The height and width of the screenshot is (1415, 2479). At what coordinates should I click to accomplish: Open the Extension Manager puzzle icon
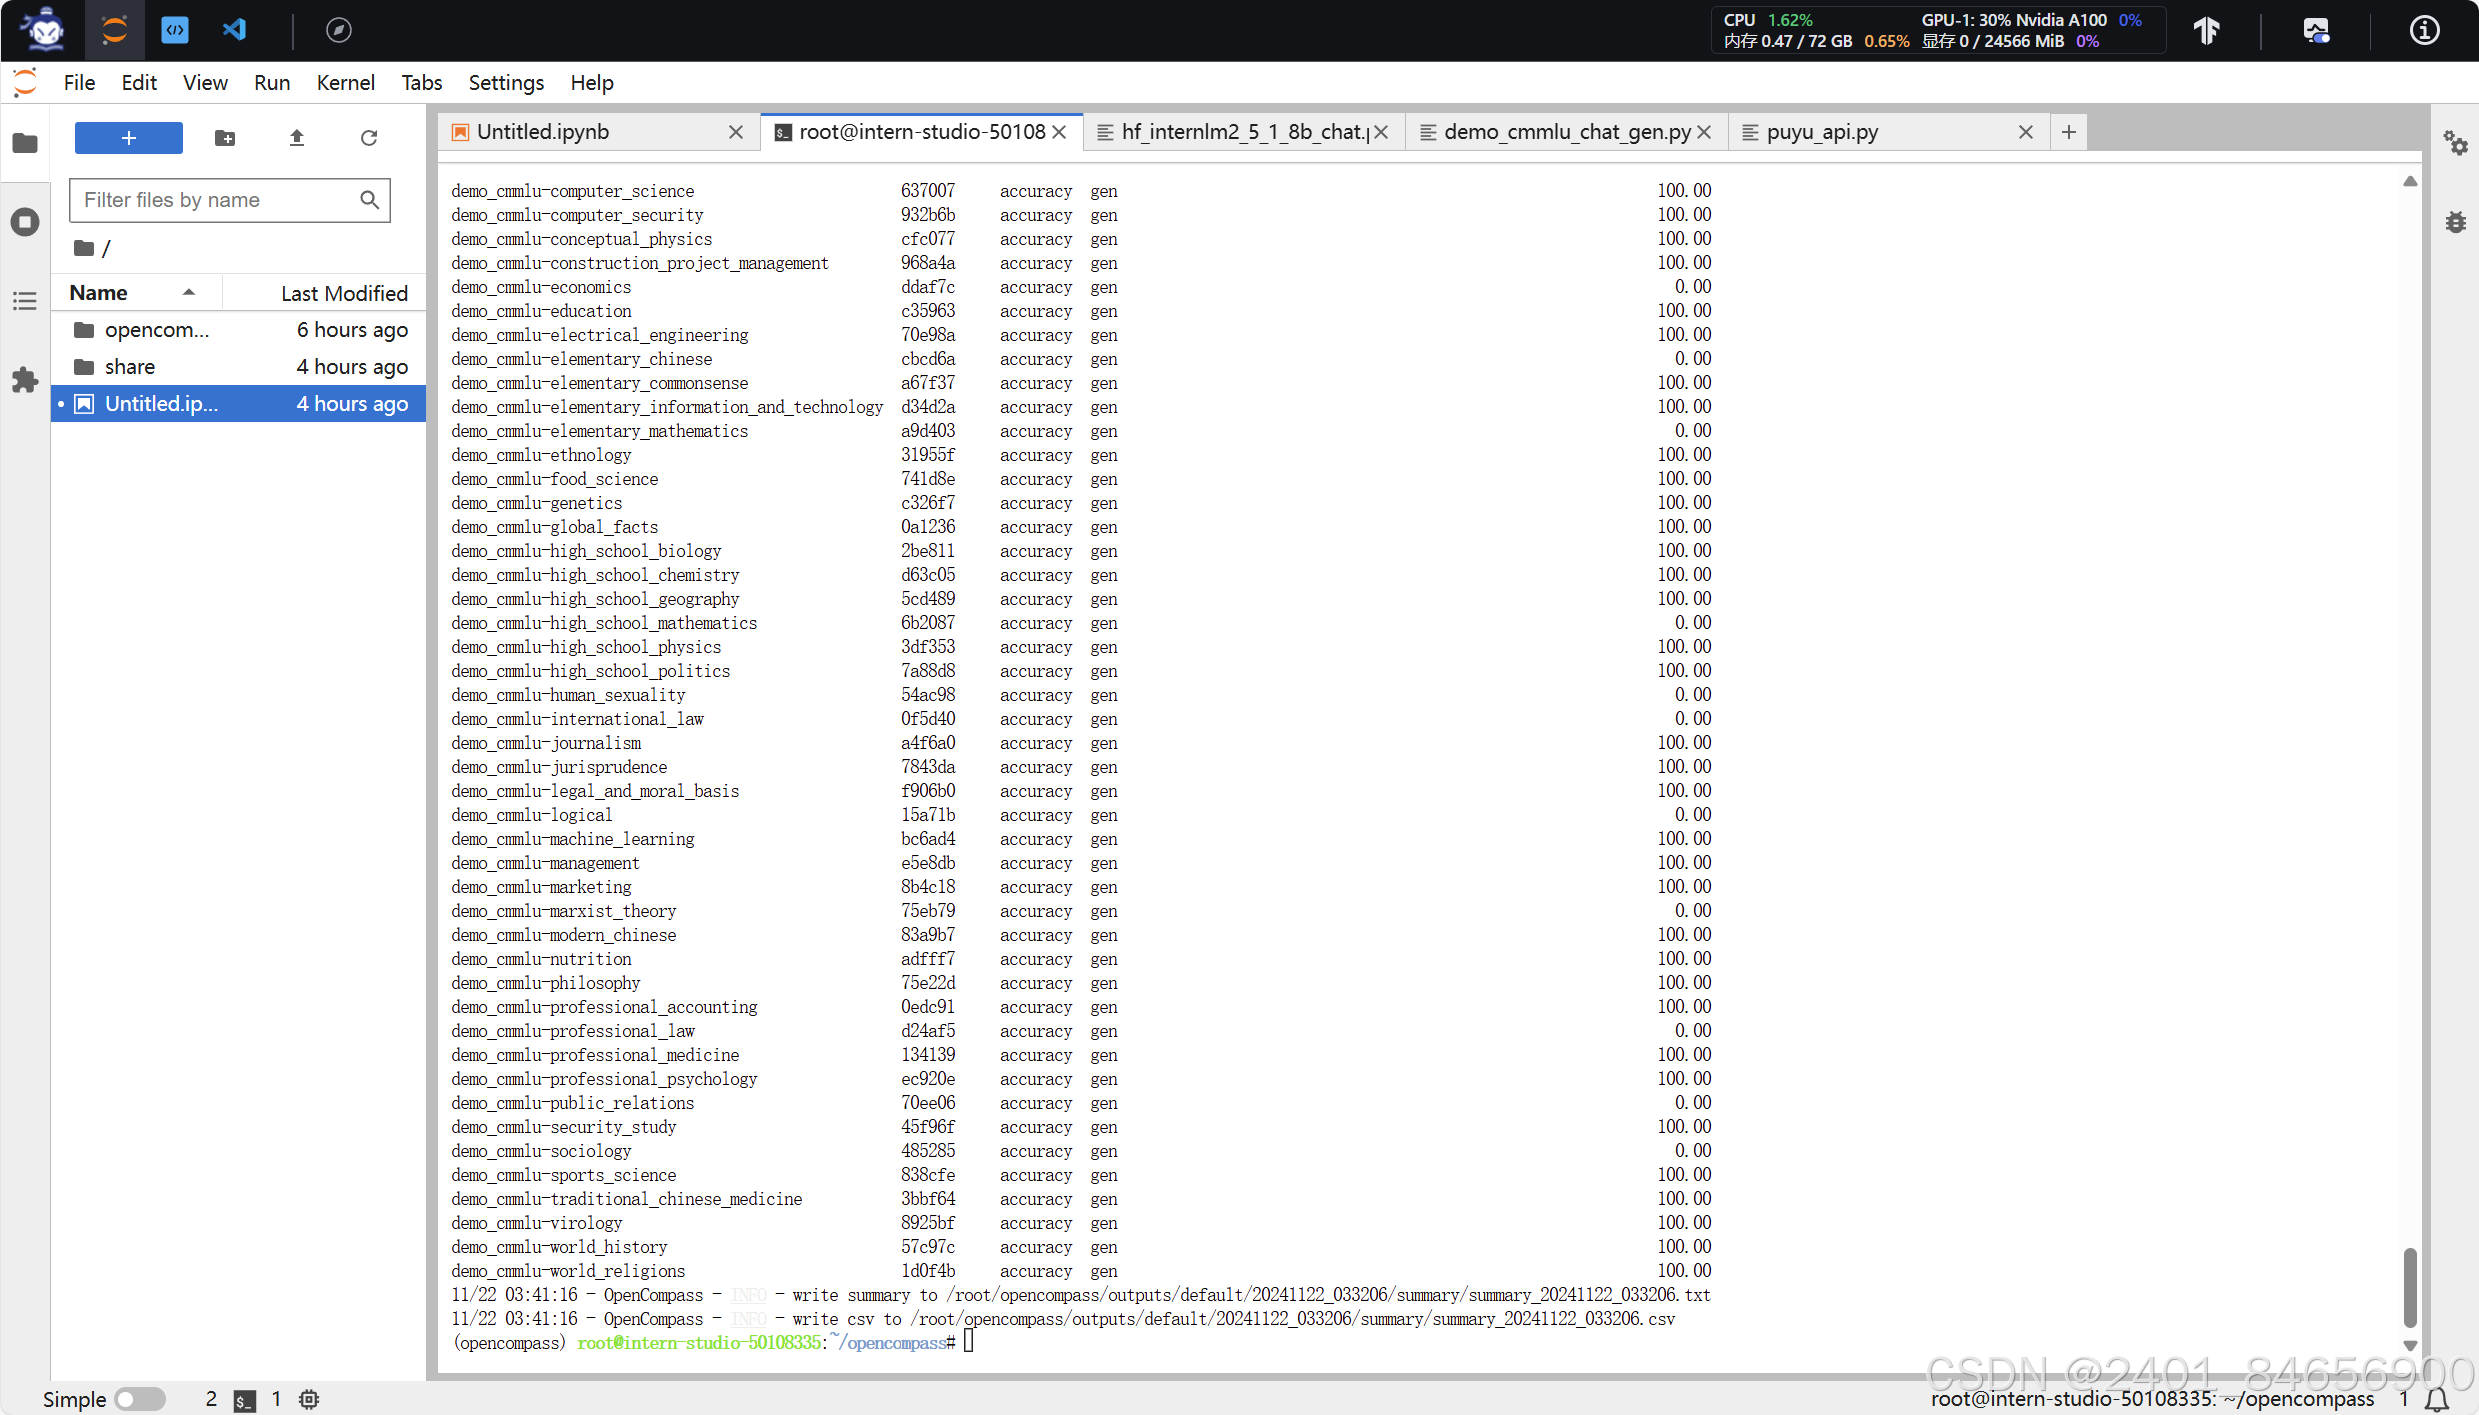coord(25,380)
